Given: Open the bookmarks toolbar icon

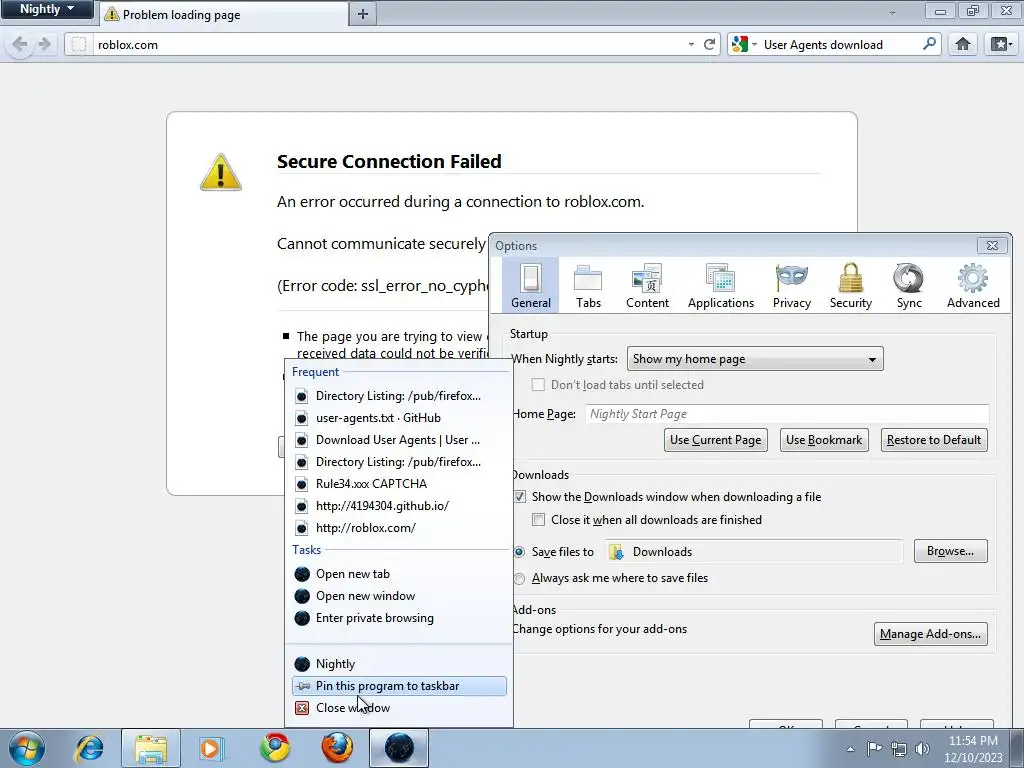Looking at the screenshot, I should click(x=1000, y=44).
